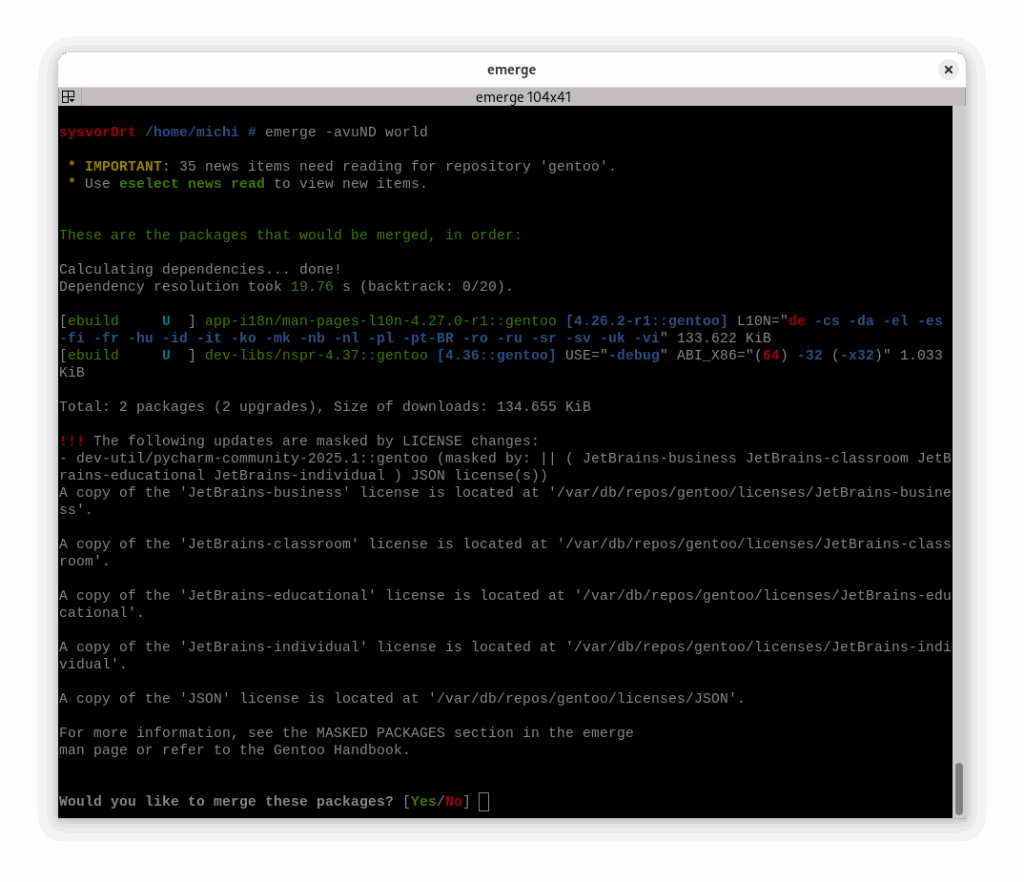Click the cursor block after the prompt
Viewport: 1024px width, 882px height.
click(484, 802)
